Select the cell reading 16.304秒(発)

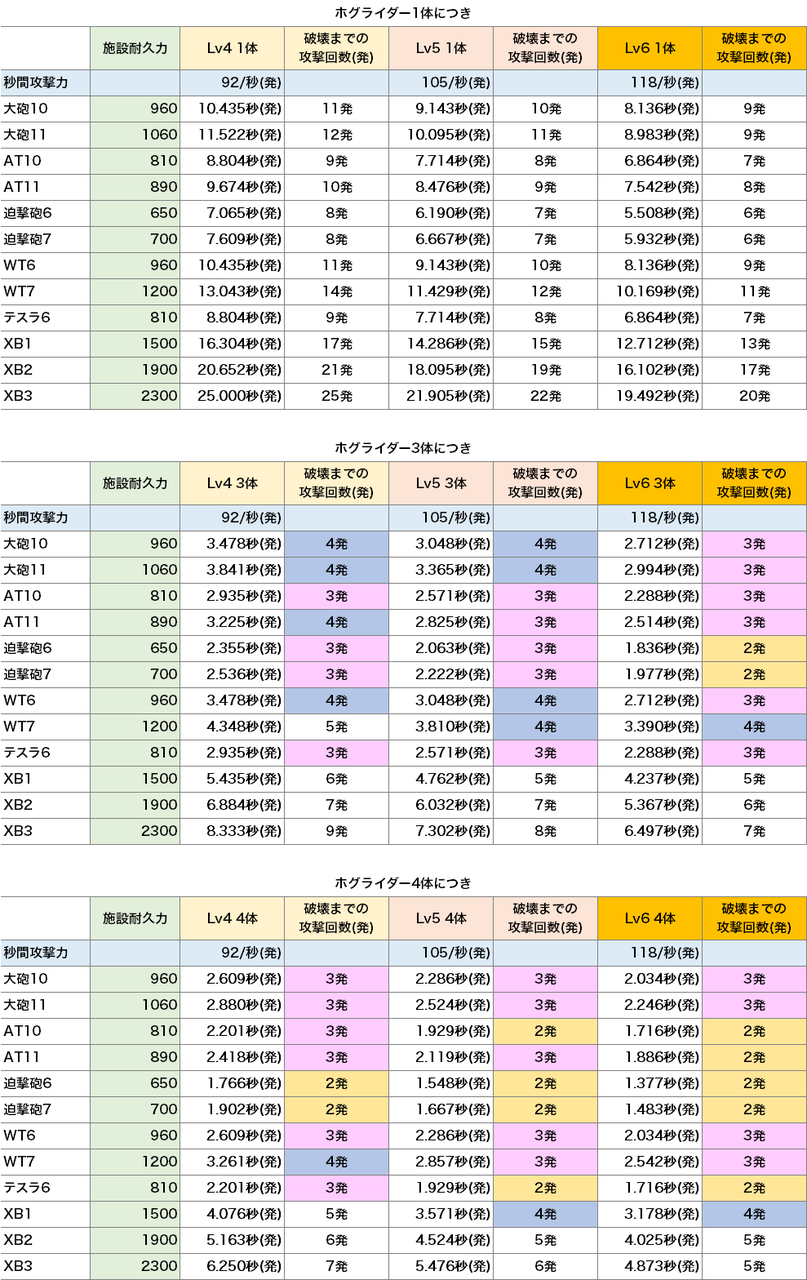click(233, 344)
